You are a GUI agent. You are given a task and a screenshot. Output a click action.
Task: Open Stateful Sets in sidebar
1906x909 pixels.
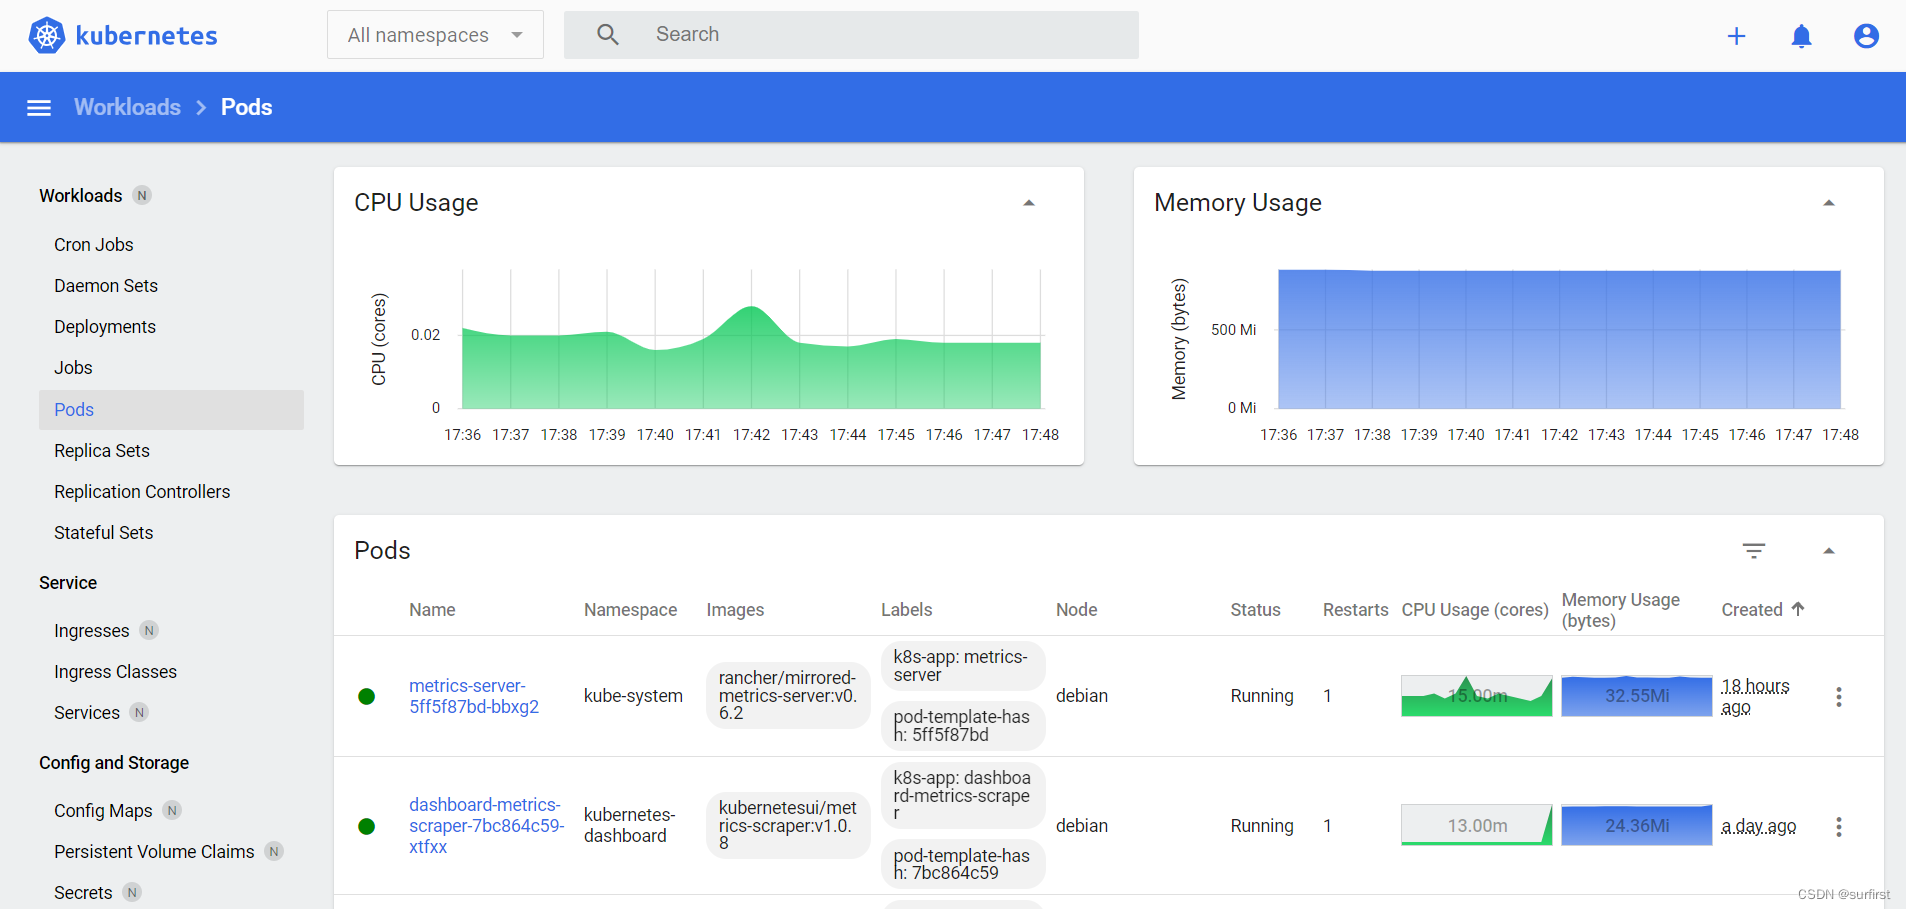pyautogui.click(x=104, y=533)
